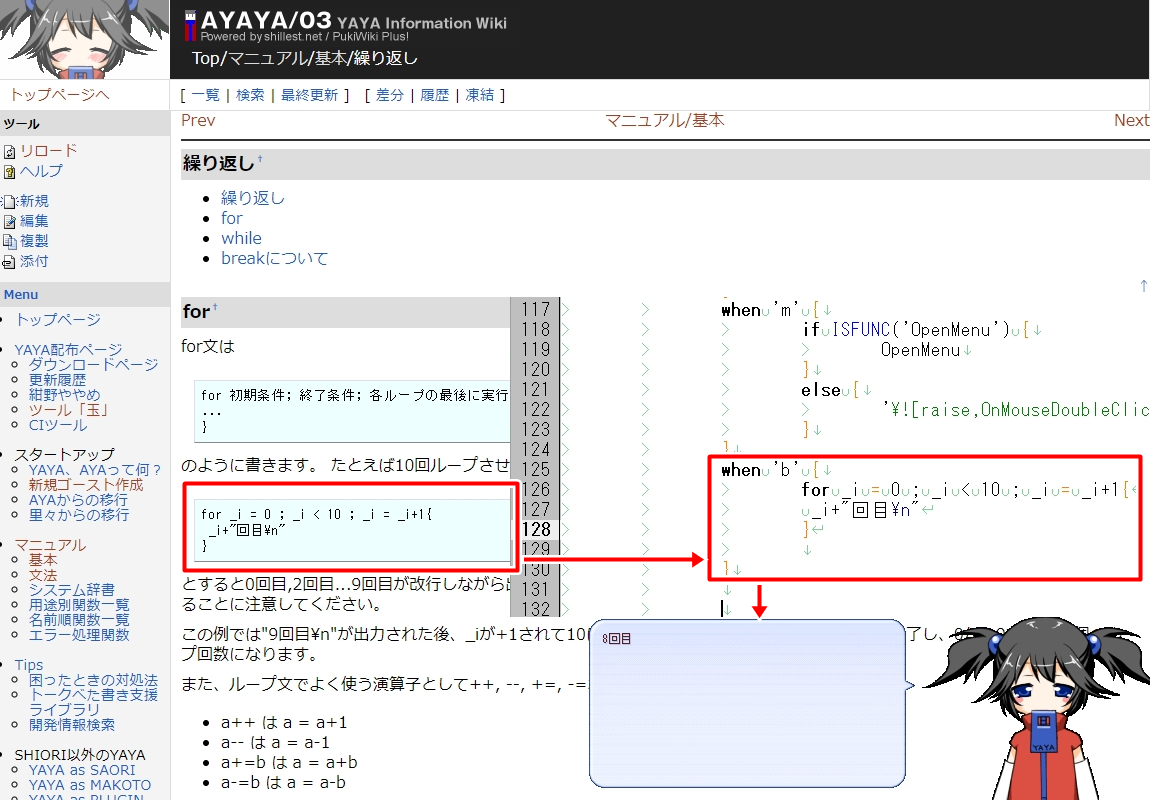
Task: Click the attach icon beside 添付
Action: (x=10, y=262)
